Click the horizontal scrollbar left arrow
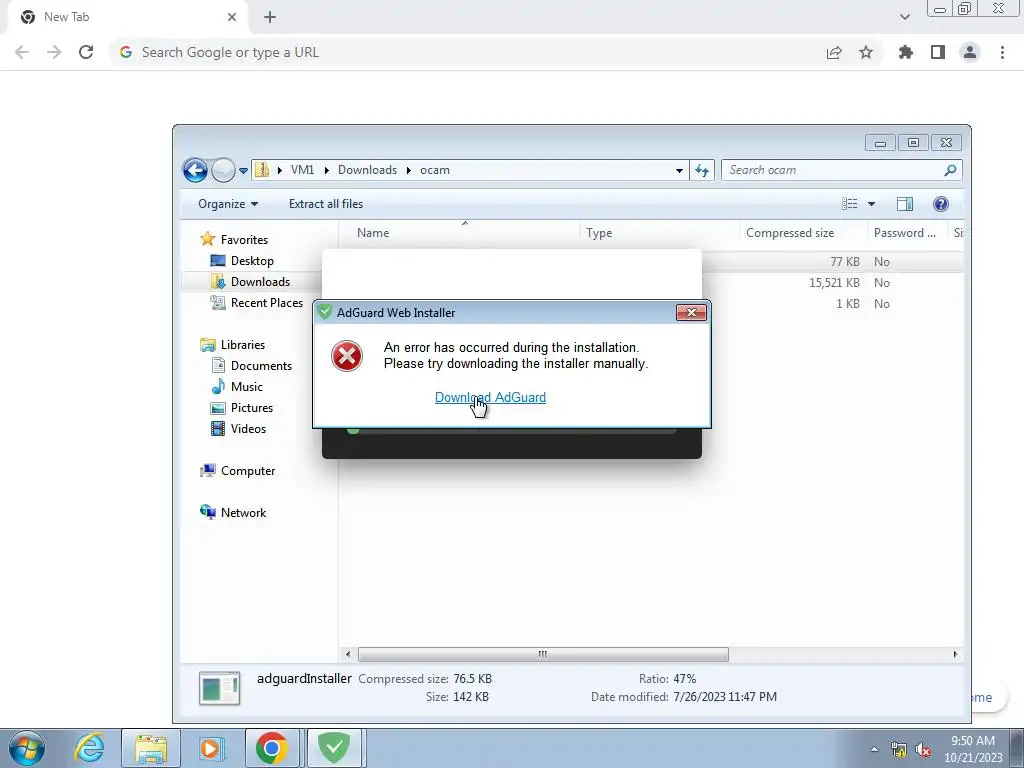Image resolution: width=1024 pixels, height=768 pixels. click(347, 654)
